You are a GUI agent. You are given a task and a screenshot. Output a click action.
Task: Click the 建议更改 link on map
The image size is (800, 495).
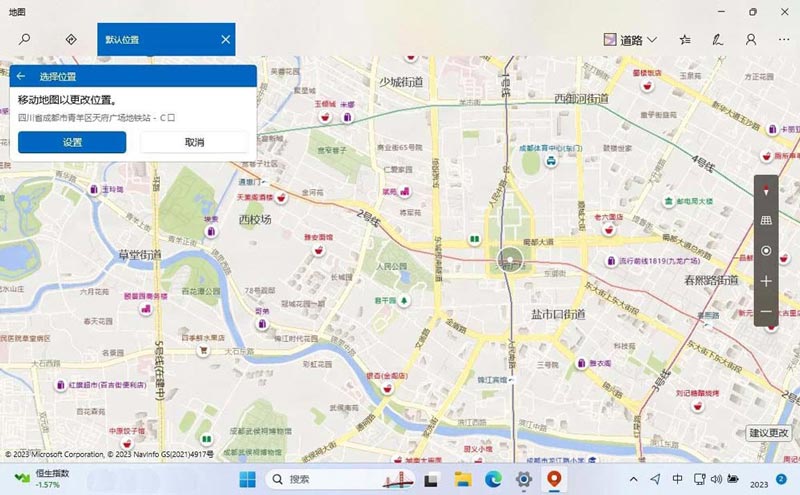(769, 433)
